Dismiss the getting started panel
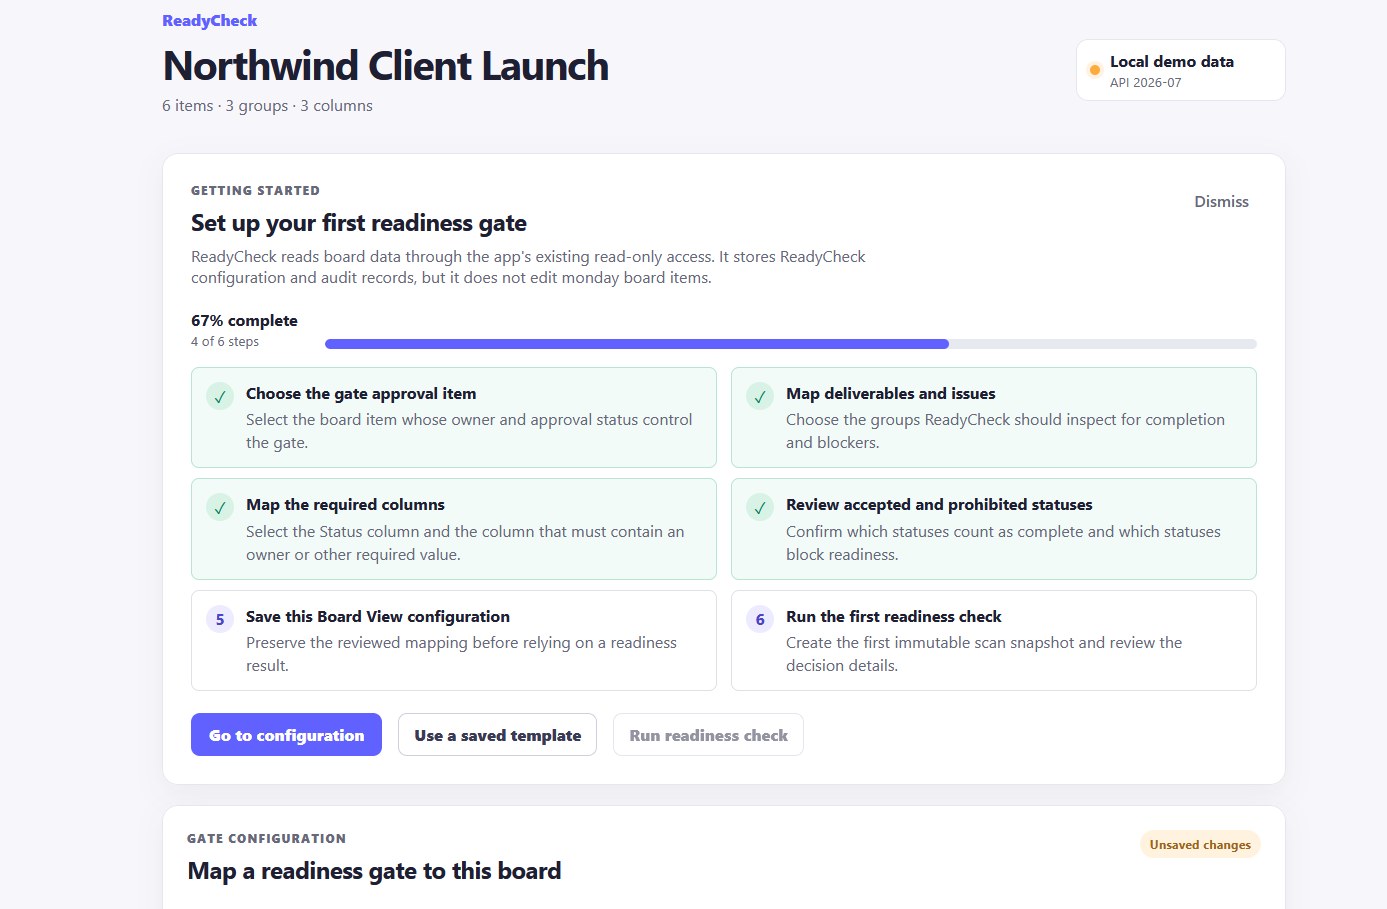The image size is (1387, 909). point(1221,201)
